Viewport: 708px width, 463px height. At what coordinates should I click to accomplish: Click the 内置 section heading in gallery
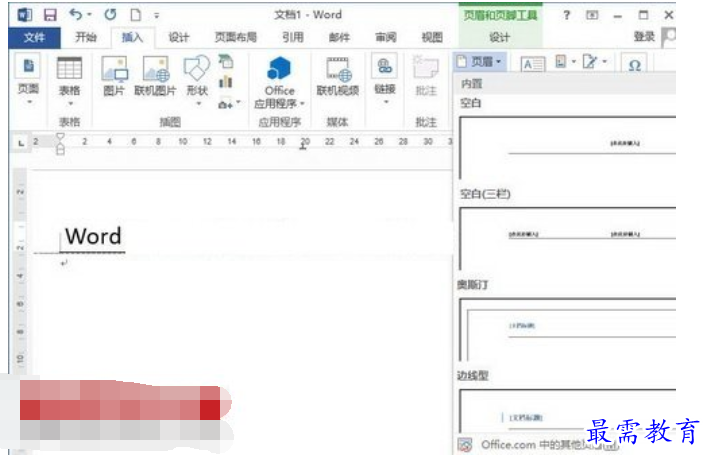[471, 84]
